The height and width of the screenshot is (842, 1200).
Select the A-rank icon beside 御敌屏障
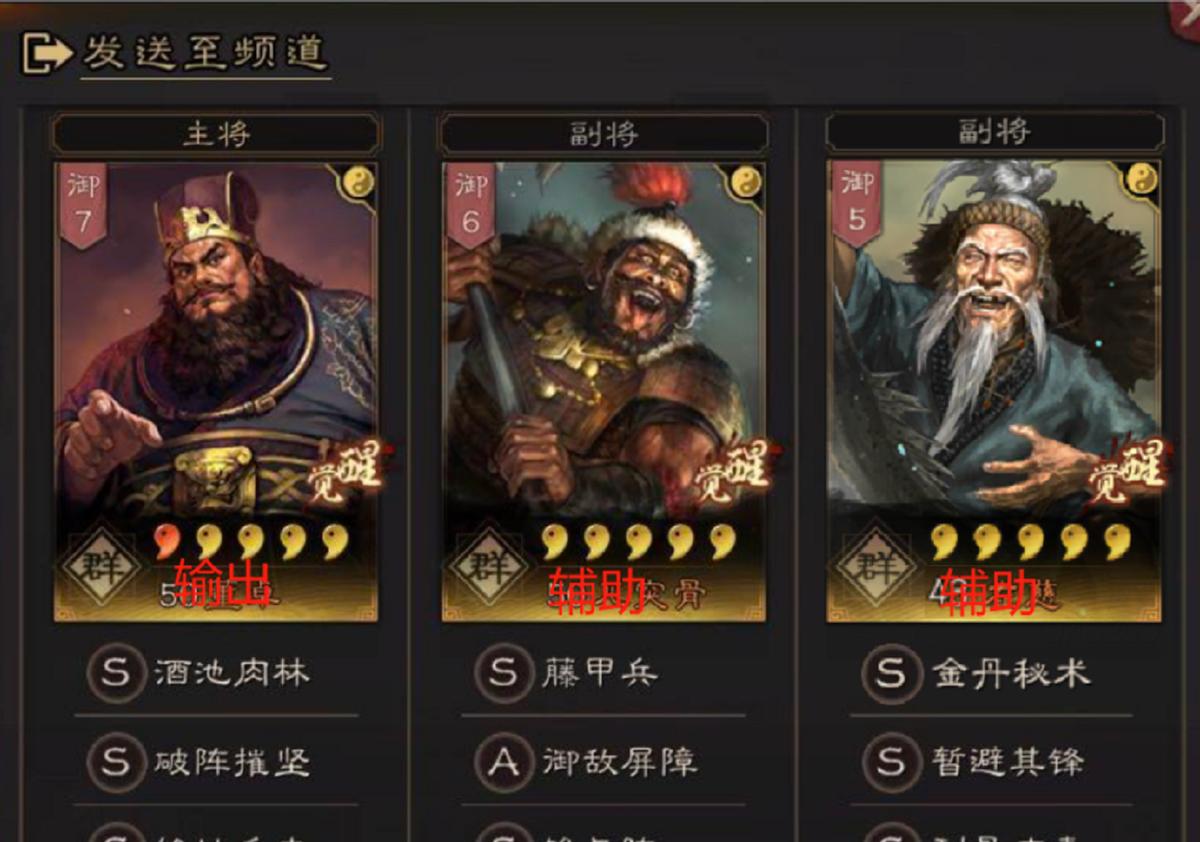coord(503,763)
